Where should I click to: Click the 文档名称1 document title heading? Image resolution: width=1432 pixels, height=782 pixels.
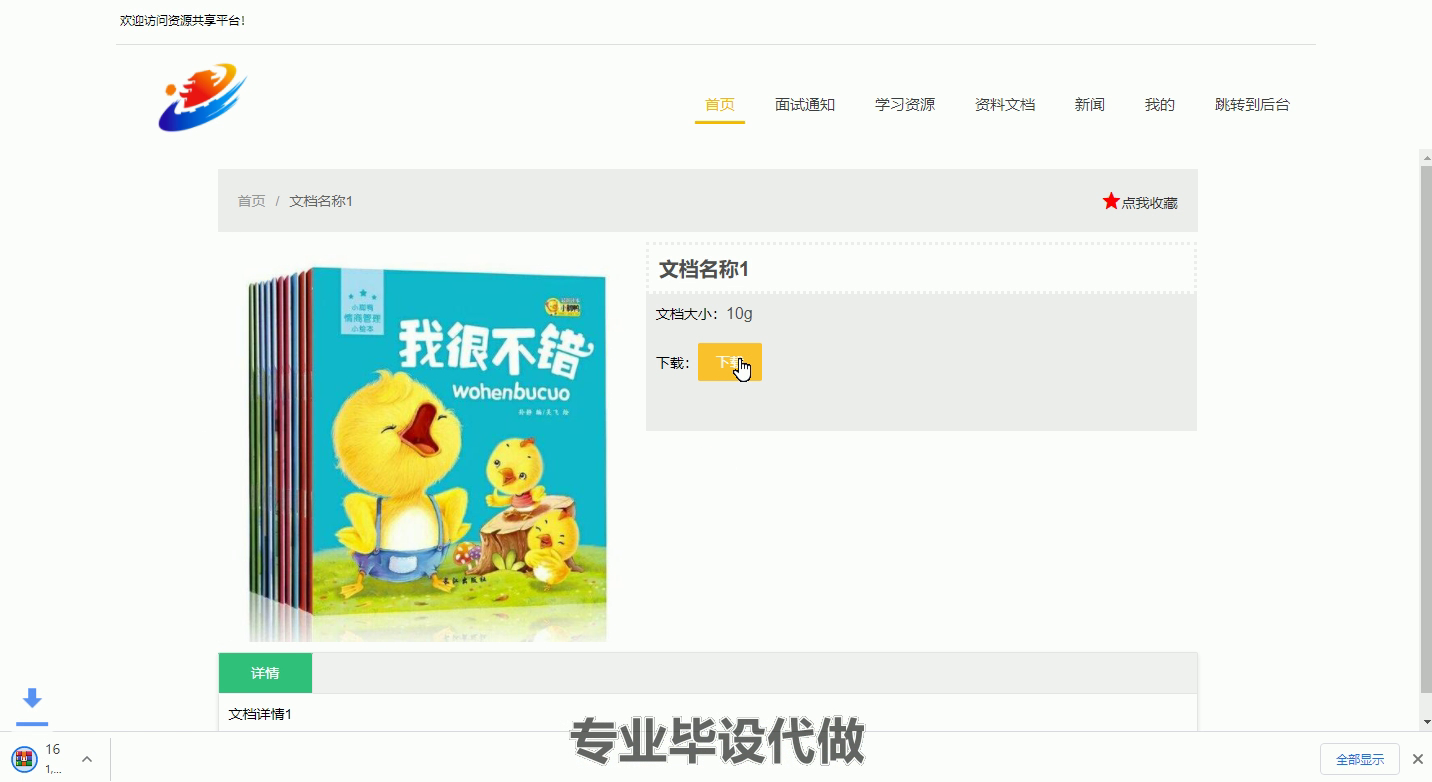pyautogui.click(x=704, y=269)
